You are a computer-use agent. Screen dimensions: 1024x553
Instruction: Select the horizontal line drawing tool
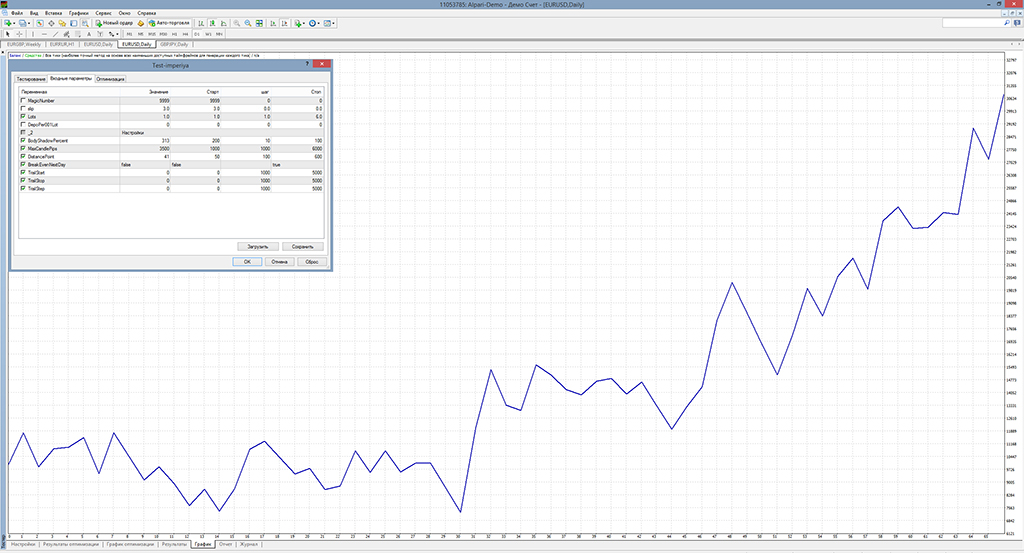pos(44,34)
